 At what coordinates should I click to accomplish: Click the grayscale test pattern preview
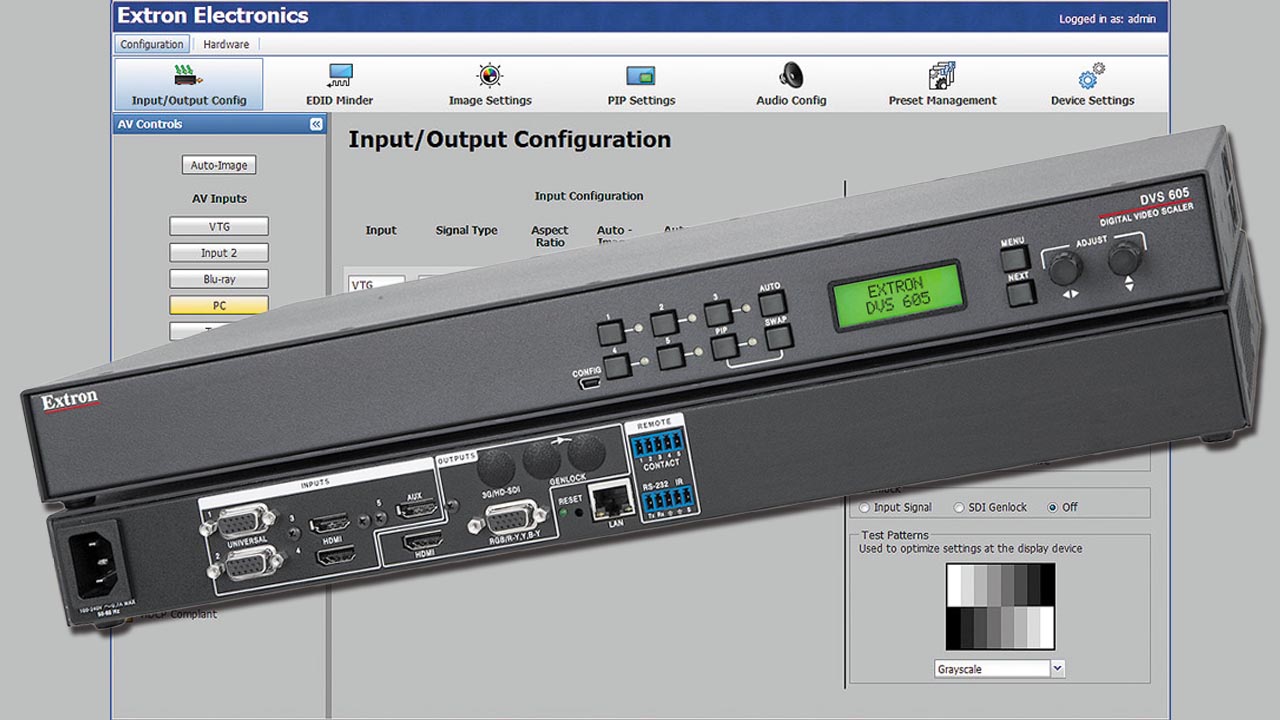pyautogui.click(x=1000, y=607)
